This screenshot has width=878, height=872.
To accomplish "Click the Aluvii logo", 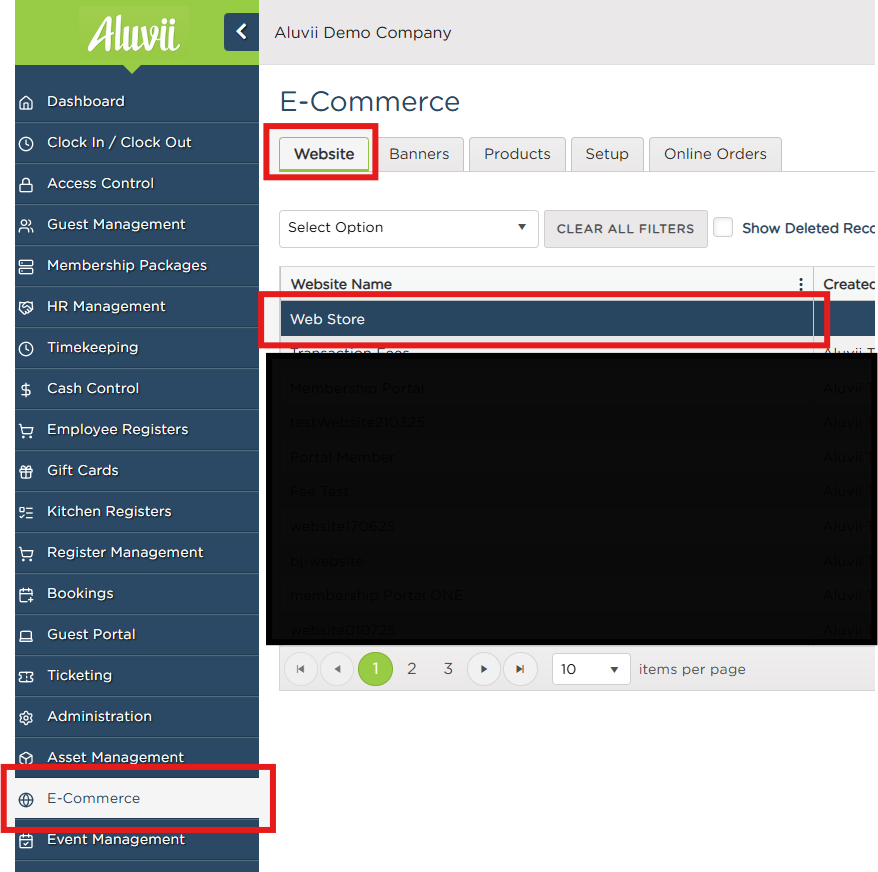I will [x=133, y=35].
